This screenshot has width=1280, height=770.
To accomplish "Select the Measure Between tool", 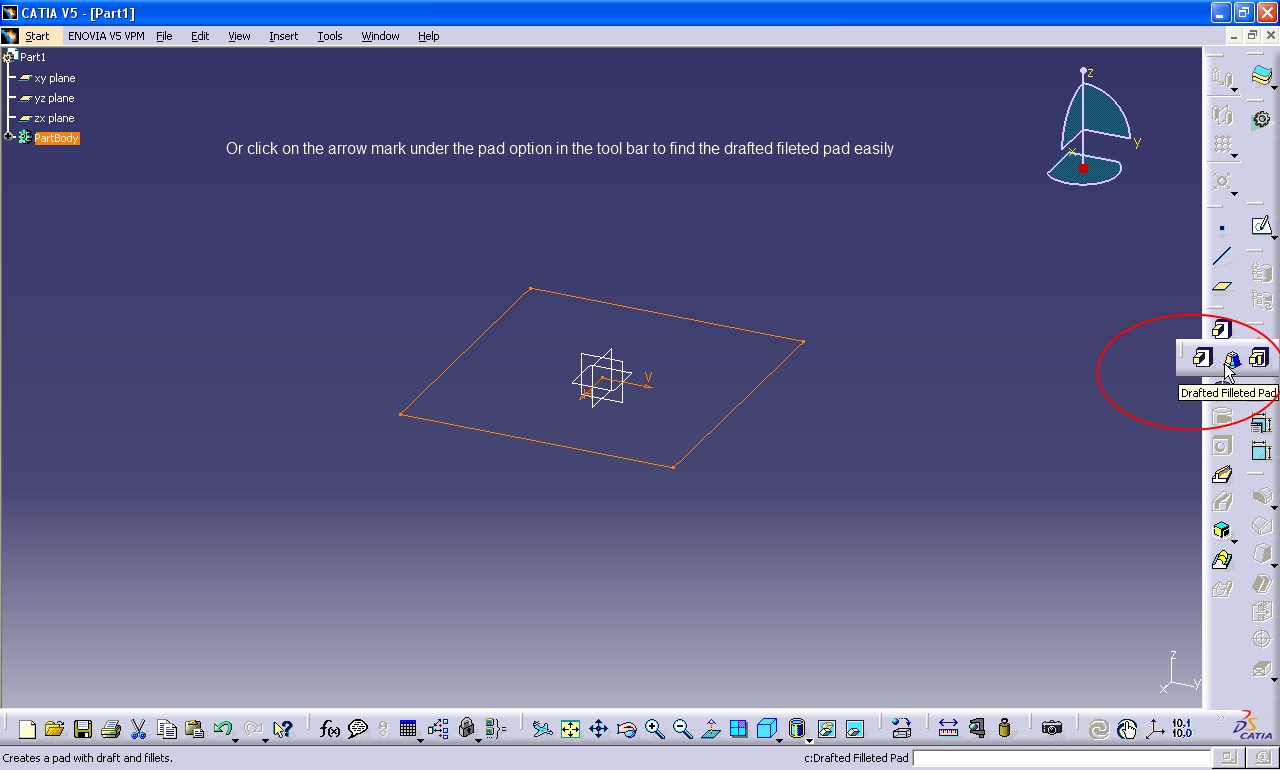I will tap(948, 729).
